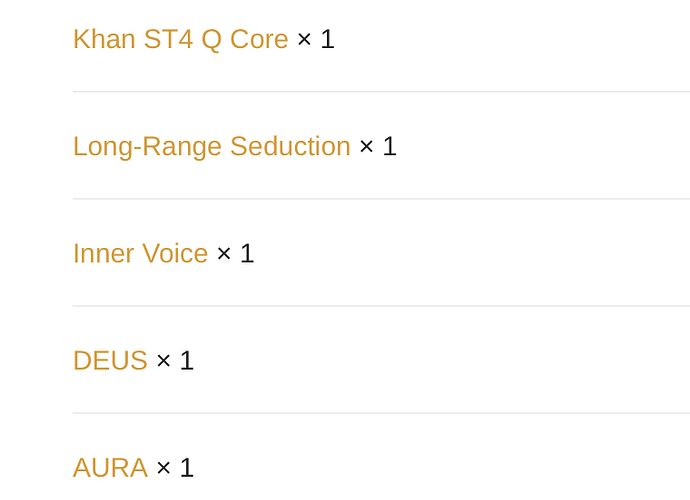Click the Long-Range Seduction link
The height and width of the screenshot is (500, 690).
(x=211, y=146)
